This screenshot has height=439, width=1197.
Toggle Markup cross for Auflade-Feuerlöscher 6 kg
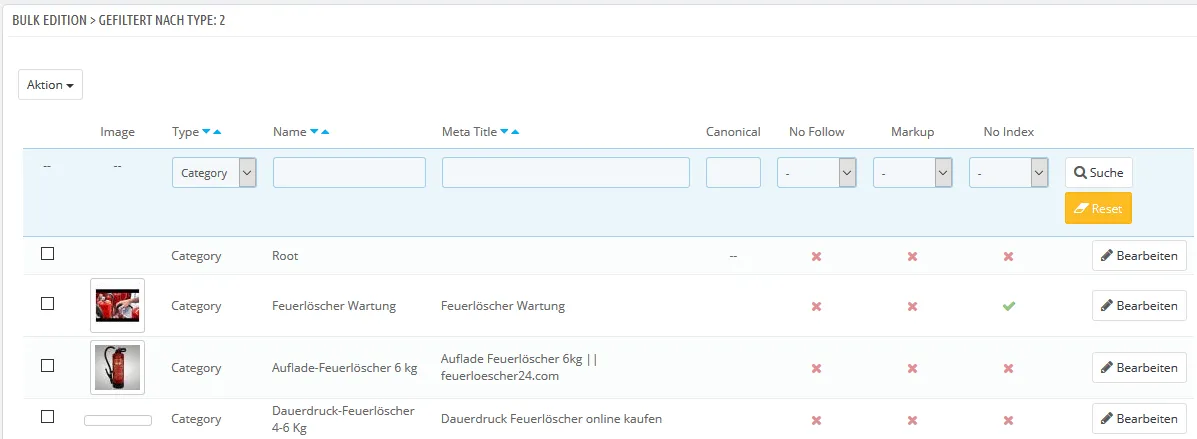click(x=912, y=368)
